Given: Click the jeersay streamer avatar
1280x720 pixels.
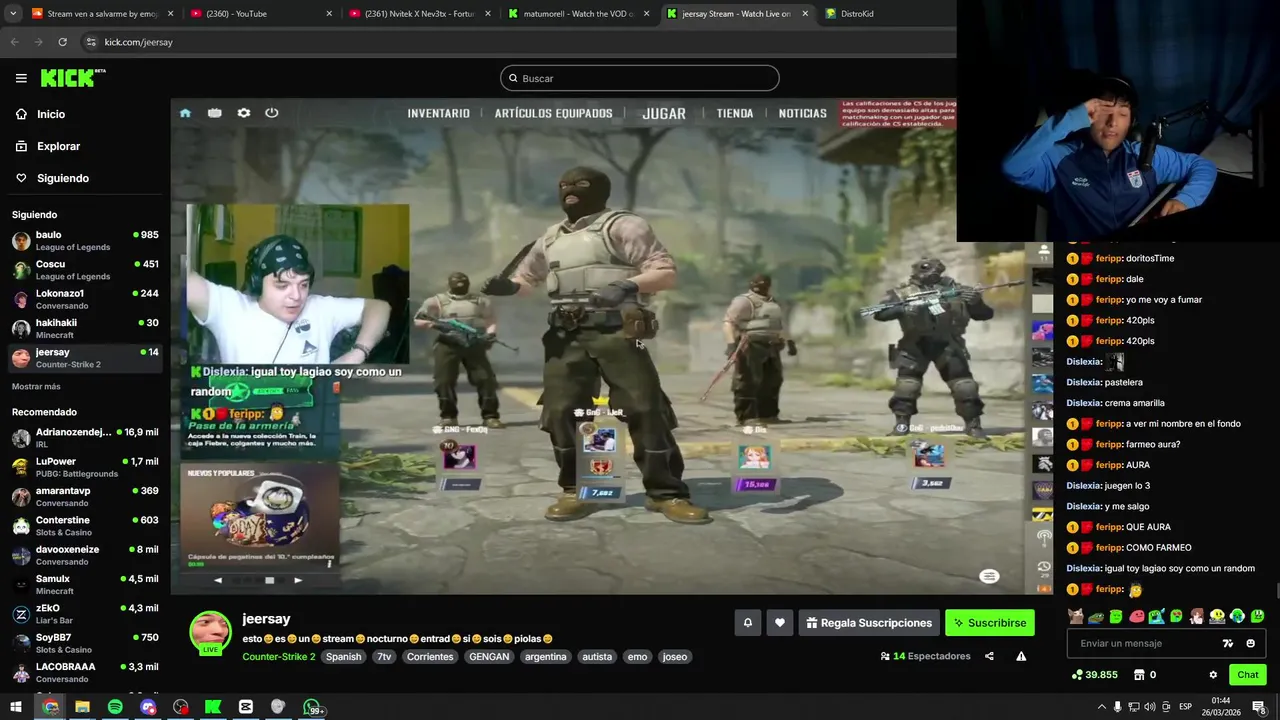Looking at the screenshot, I should point(210,632).
